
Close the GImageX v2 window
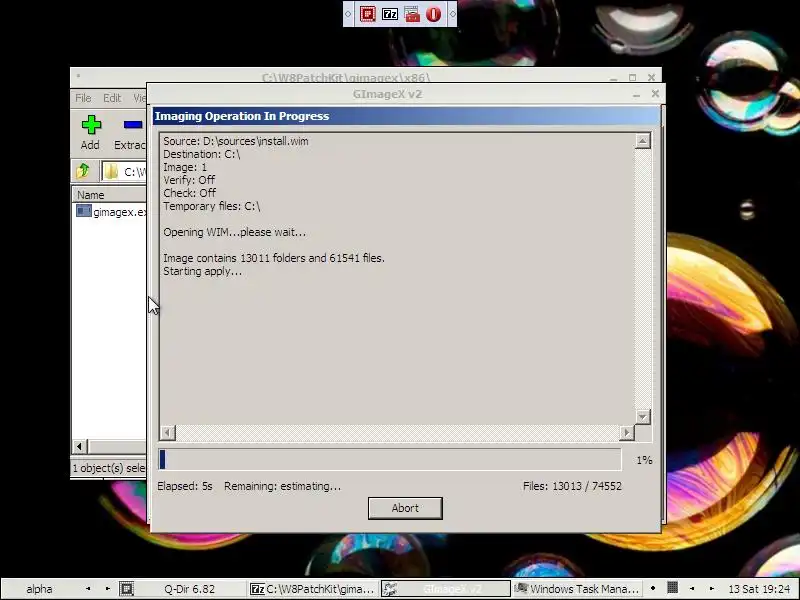pyautogui.click(x=655, y=94)
